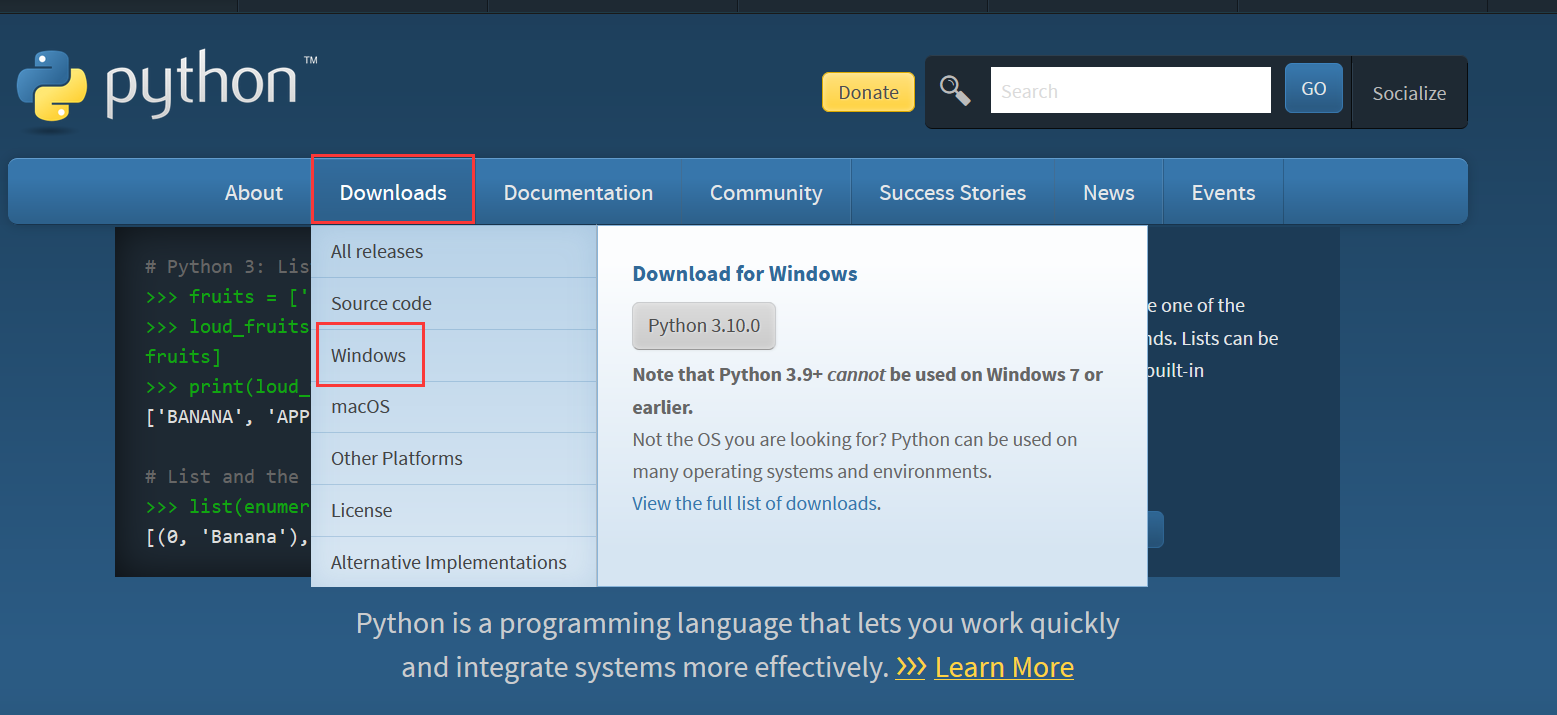Open the Success Stories menu
1557x715 pixels.
click(x=952, y=192)
